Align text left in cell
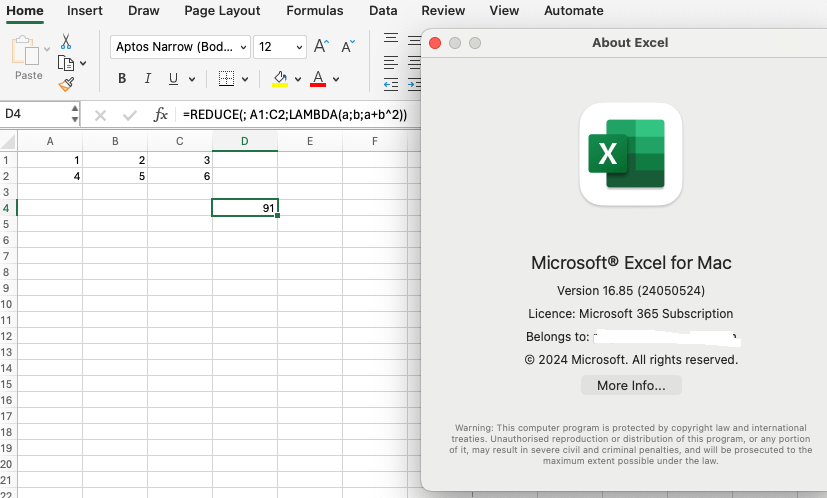827x498 pixels. click(391, 63)
